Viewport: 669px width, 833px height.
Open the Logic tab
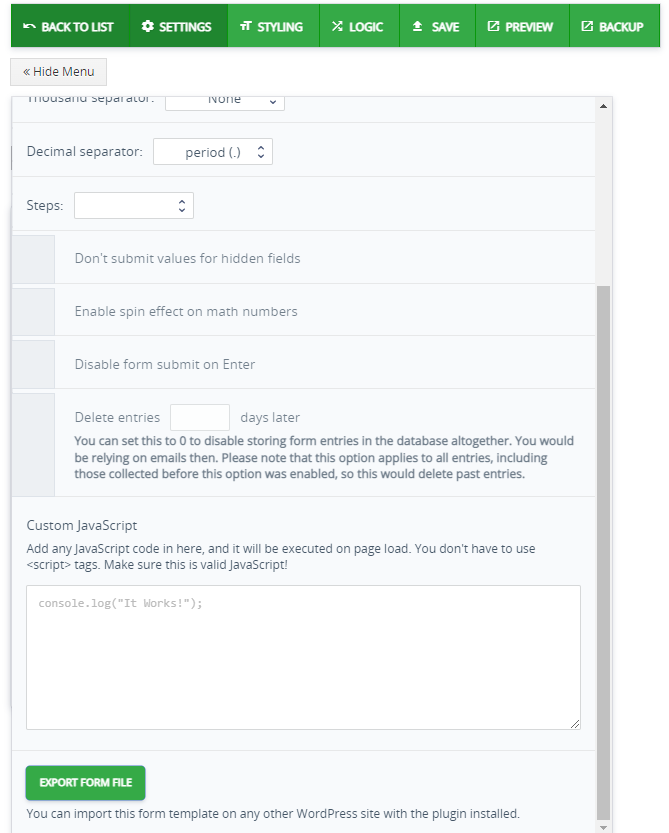pos(359,26)
